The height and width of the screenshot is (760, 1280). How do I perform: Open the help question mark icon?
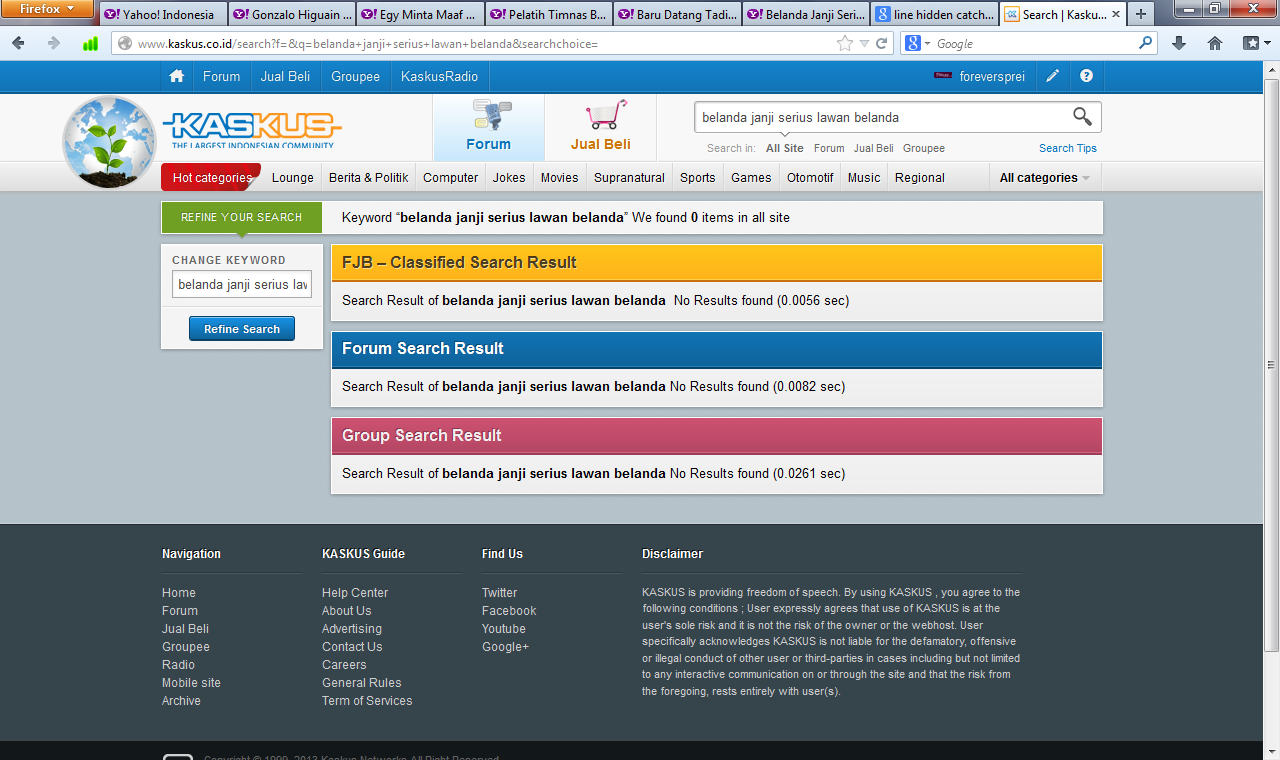[1086, 76]
